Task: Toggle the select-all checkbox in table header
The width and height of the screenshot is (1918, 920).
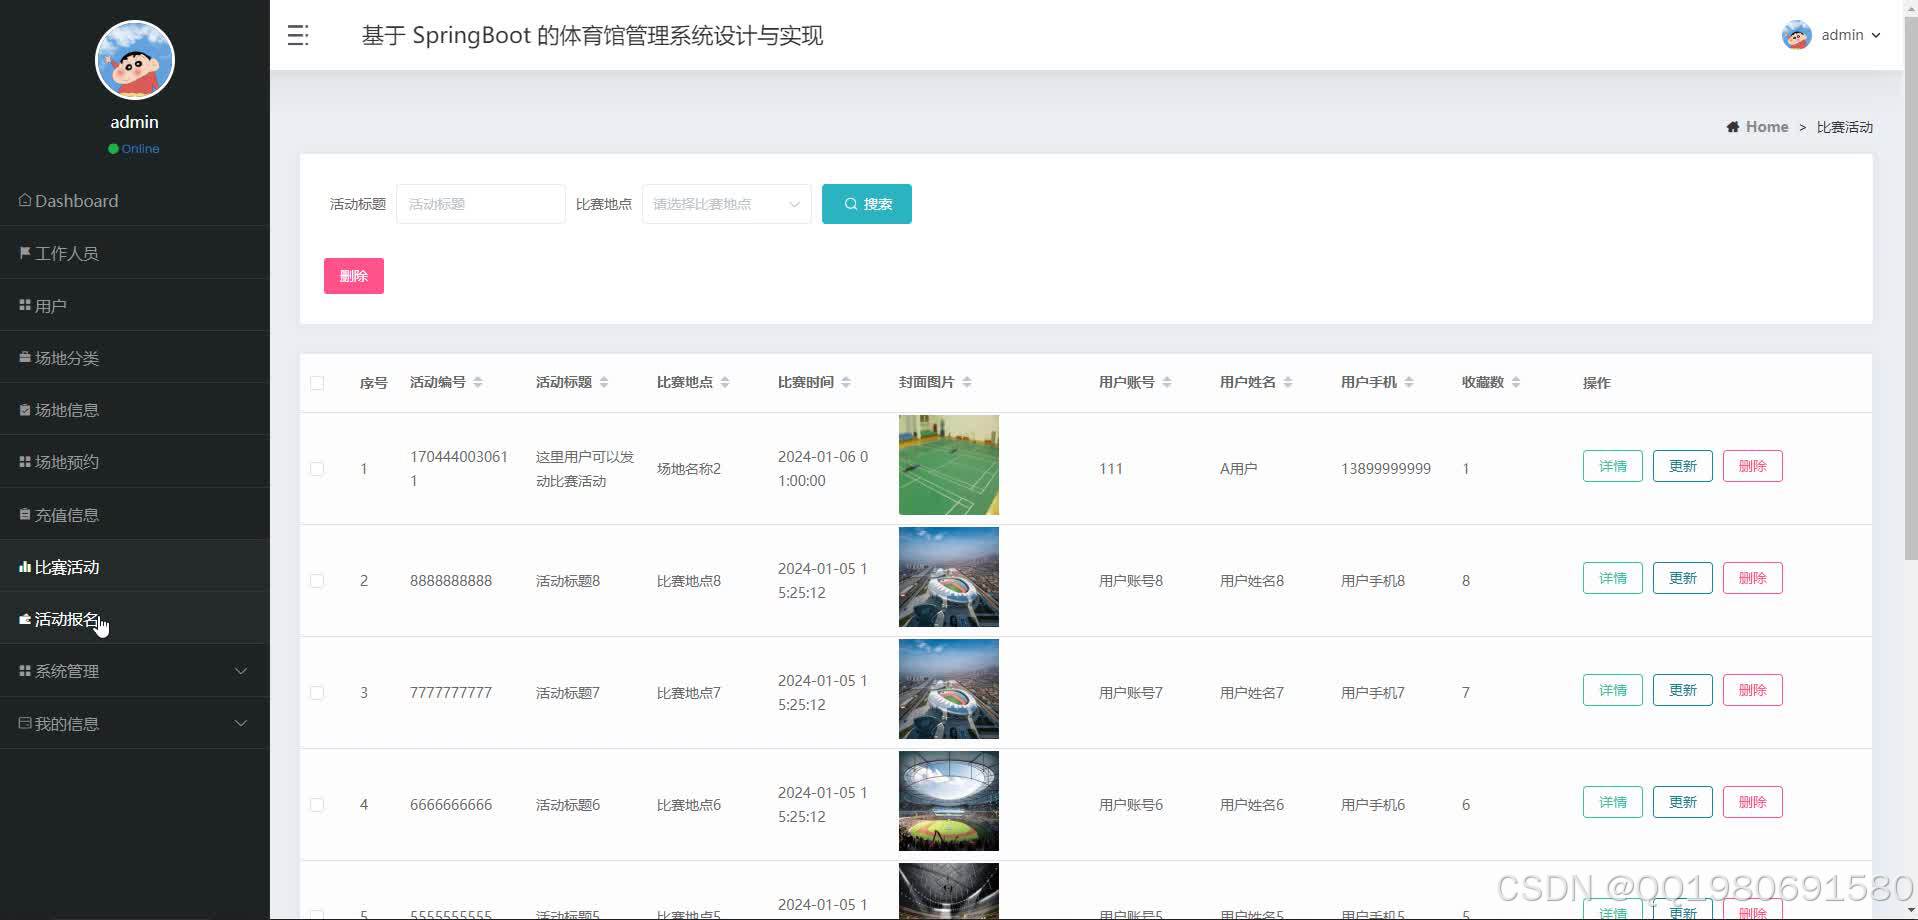Action: click(x=317, y=383)
